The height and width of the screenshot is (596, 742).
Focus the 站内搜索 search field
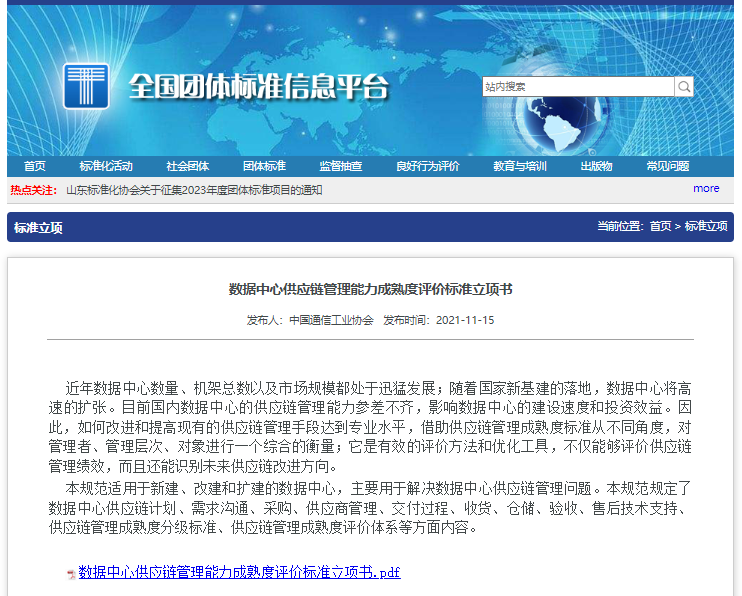coord(578,87)
